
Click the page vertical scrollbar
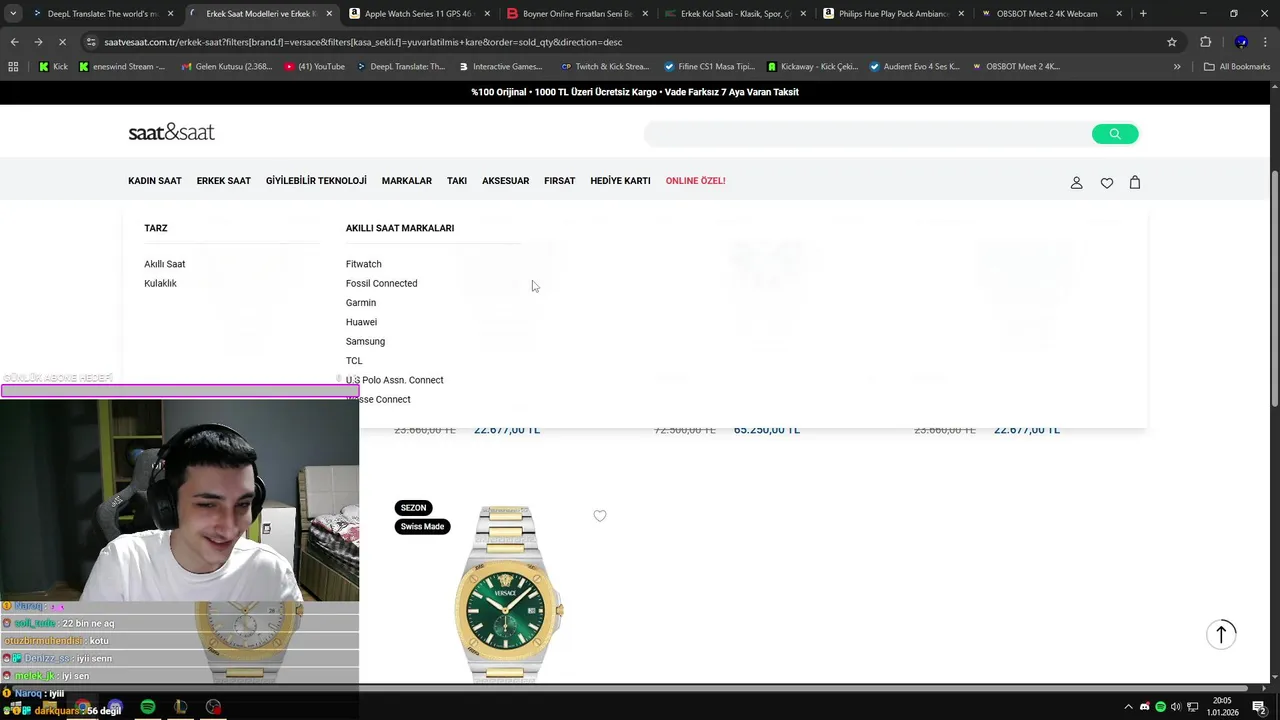pyautogui.click(x=1274, y=286)
